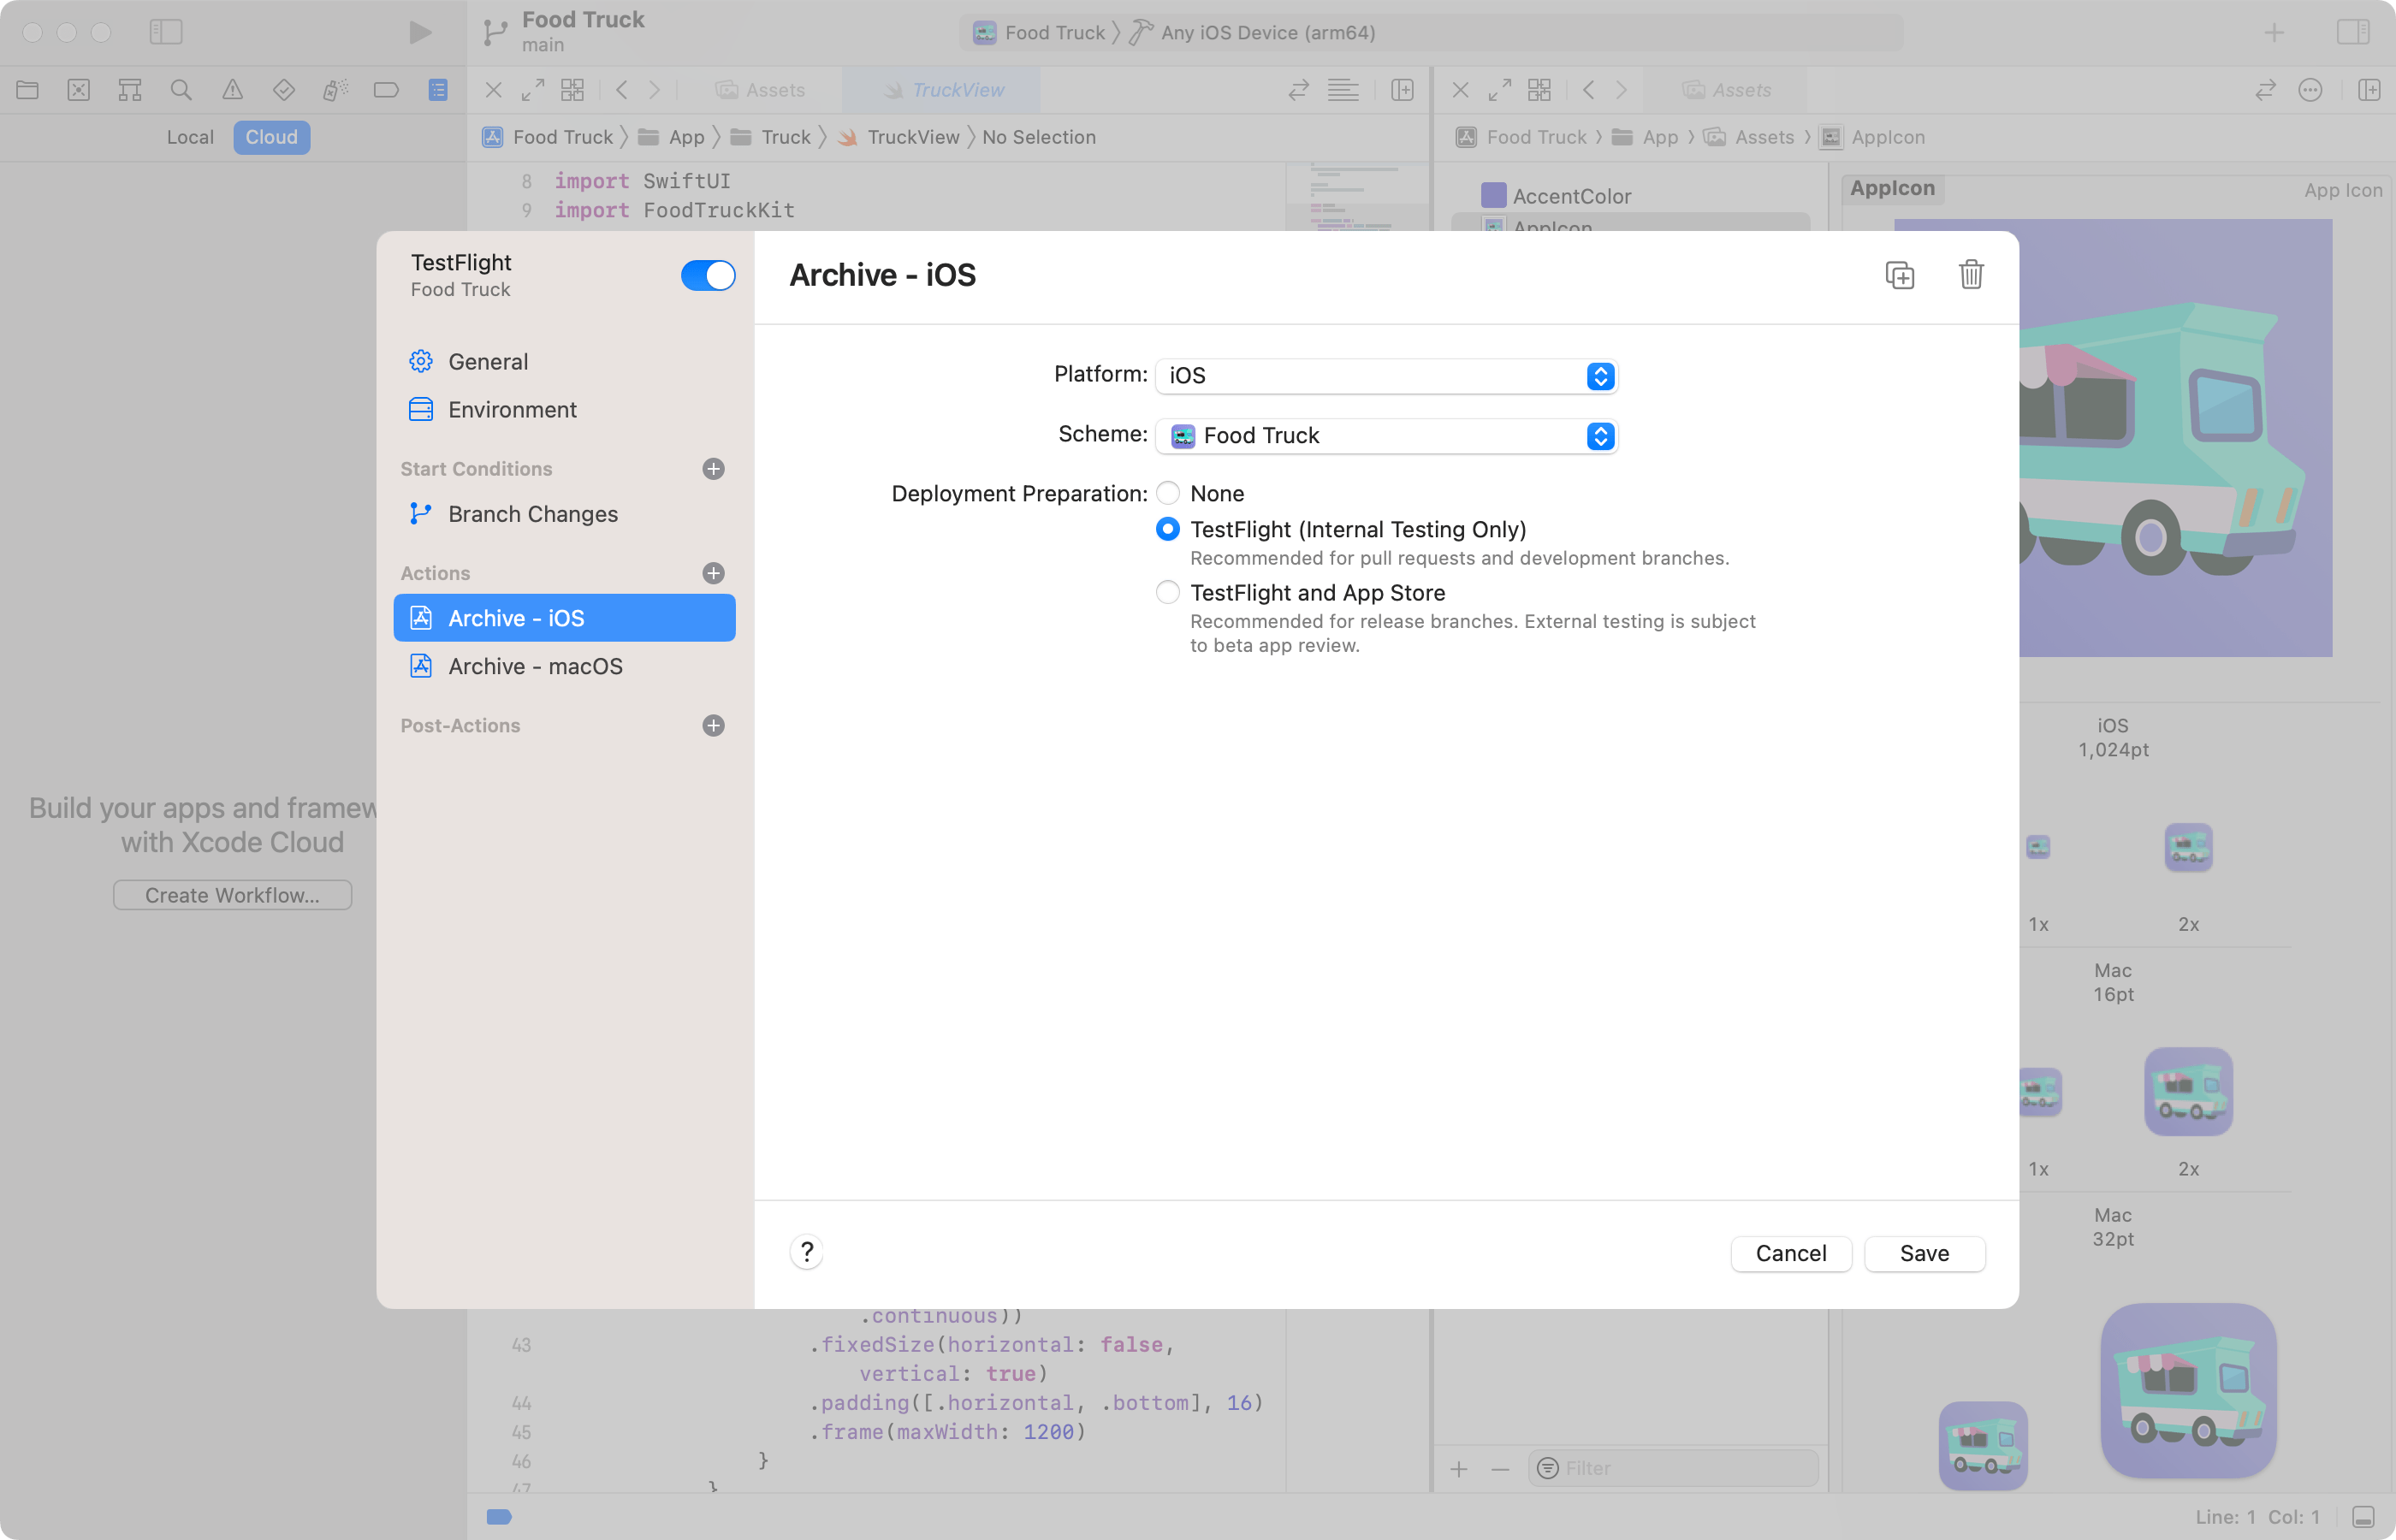Duplicate the Archive - iOS action
The height and width of the screenshot is (1540, 2396).
click(1899, 275)
